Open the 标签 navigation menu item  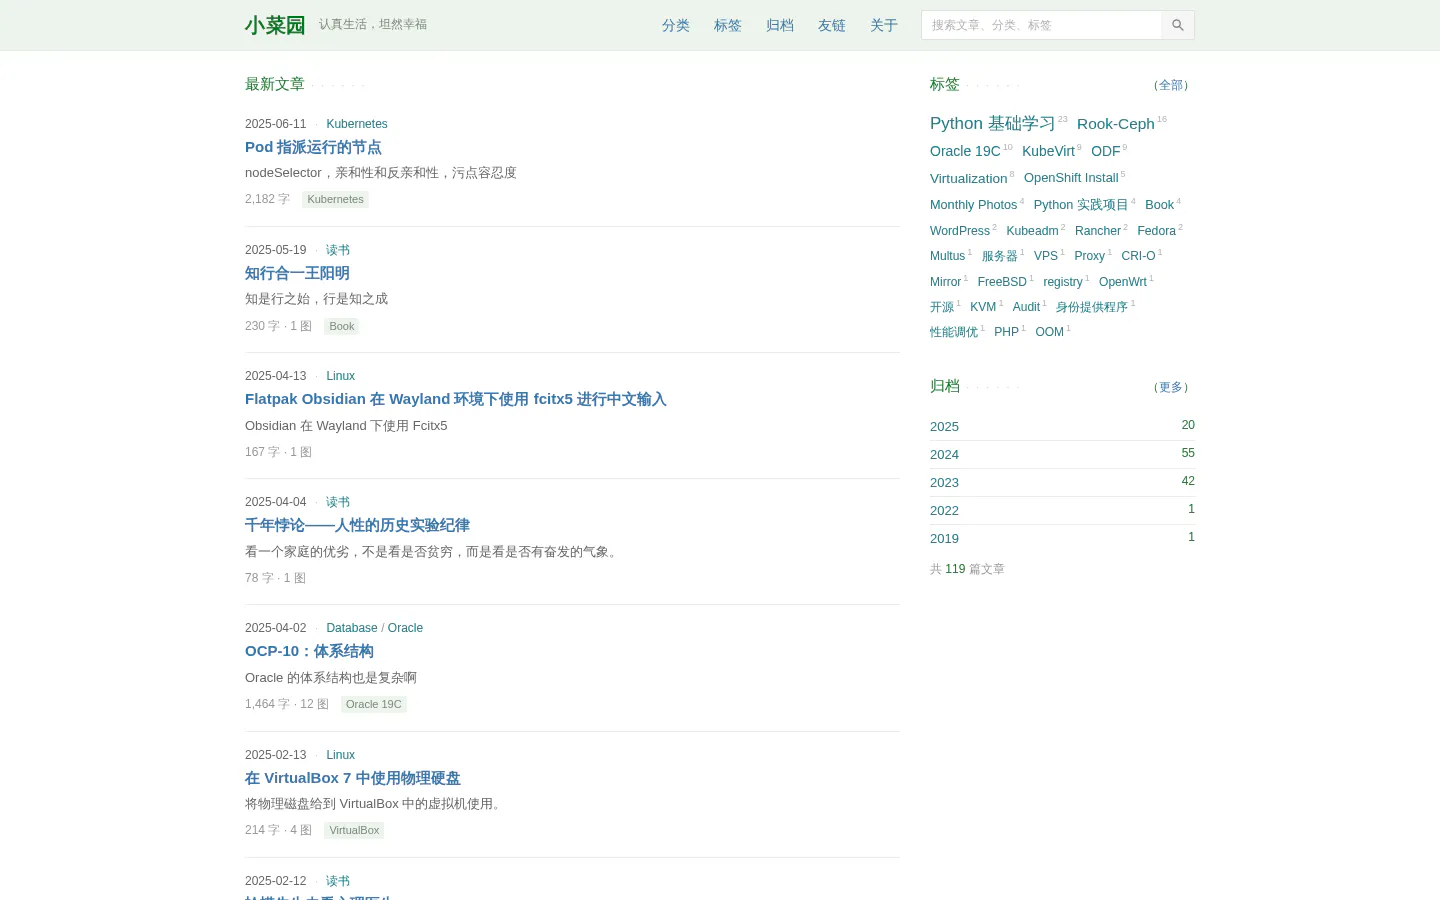(x=728, y=25)
